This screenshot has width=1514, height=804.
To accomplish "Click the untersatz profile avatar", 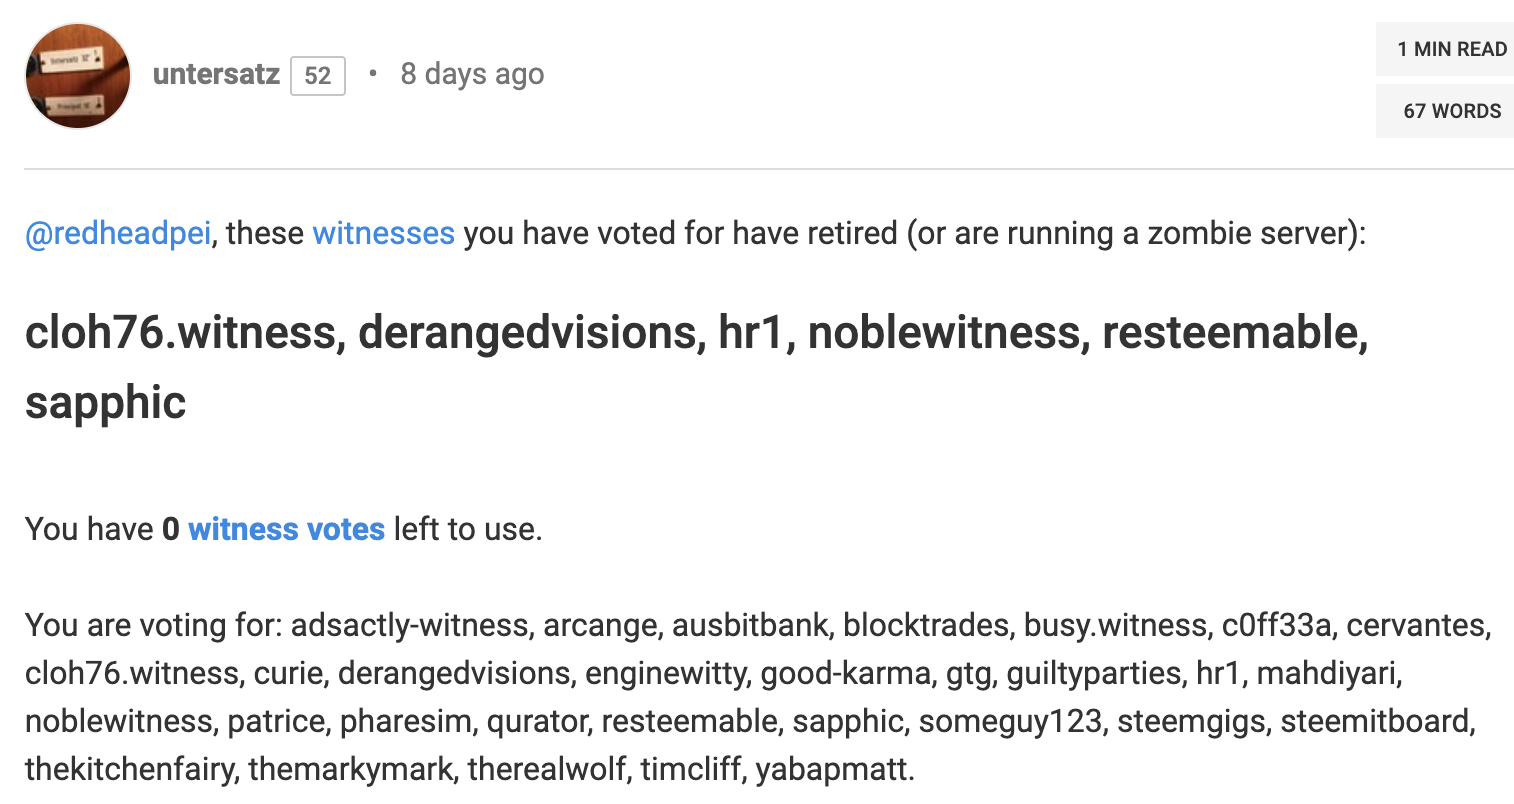I will pos(78,76).
